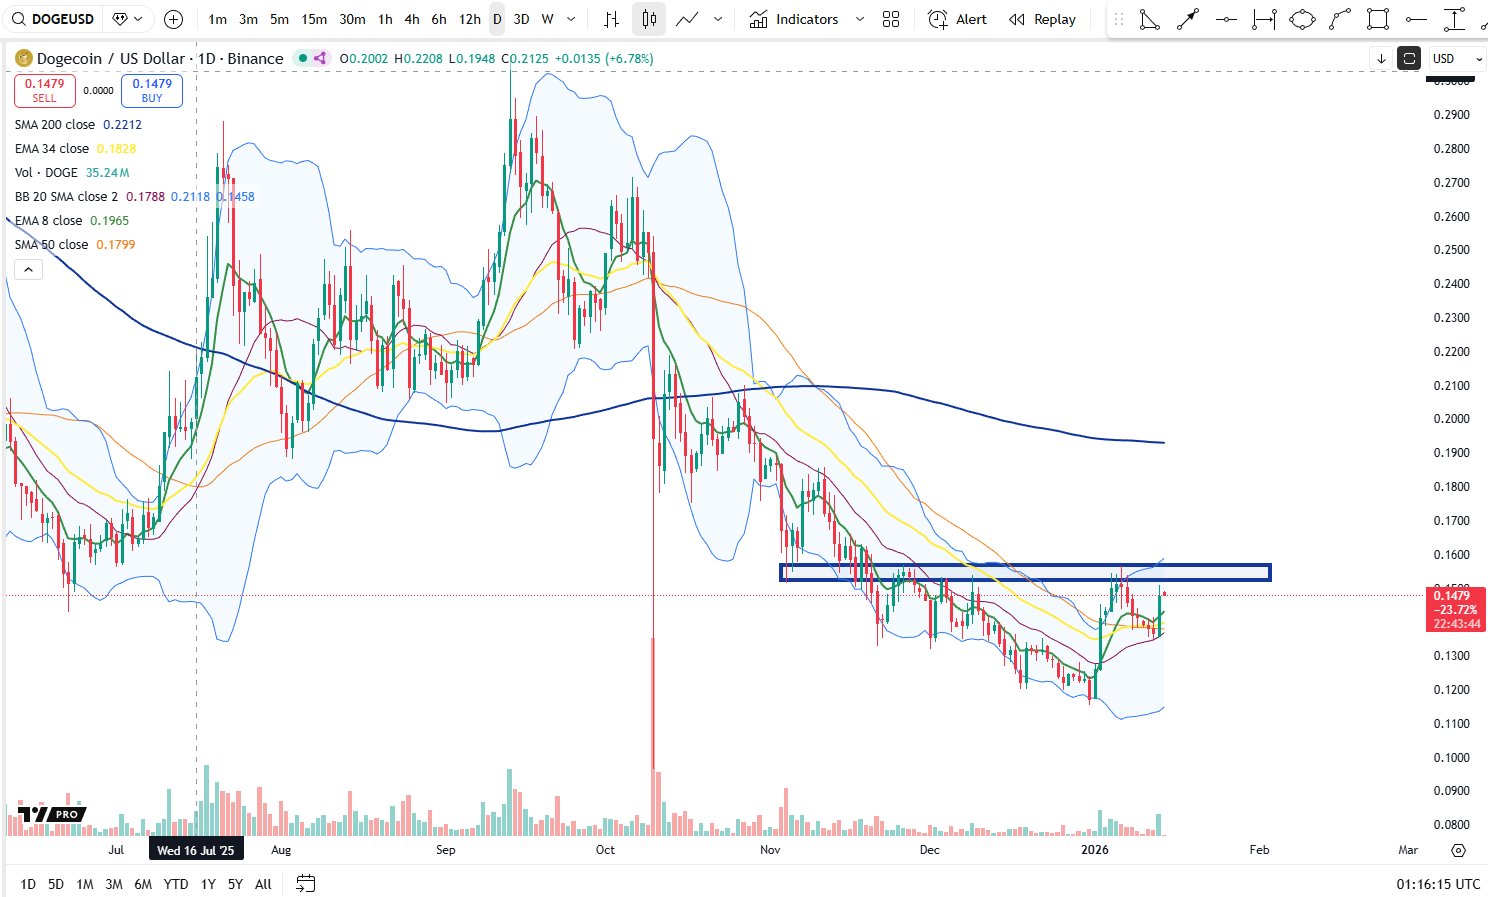1488x897 pixels.
Task: Select the 3D timeframe
Action: pos(521,19)
